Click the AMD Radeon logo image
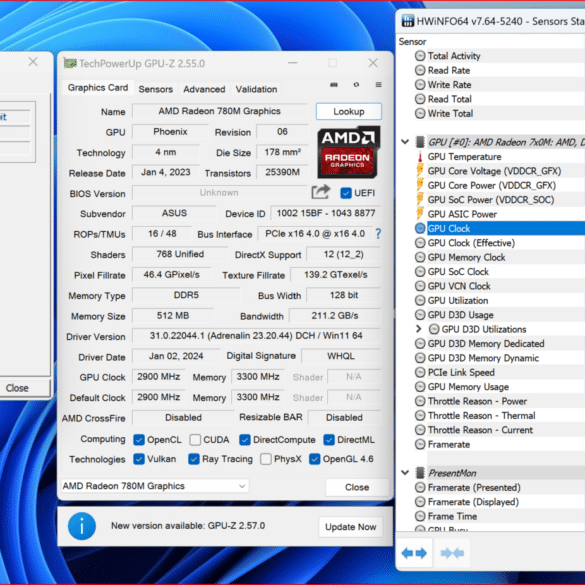 (x=348, y=152)
